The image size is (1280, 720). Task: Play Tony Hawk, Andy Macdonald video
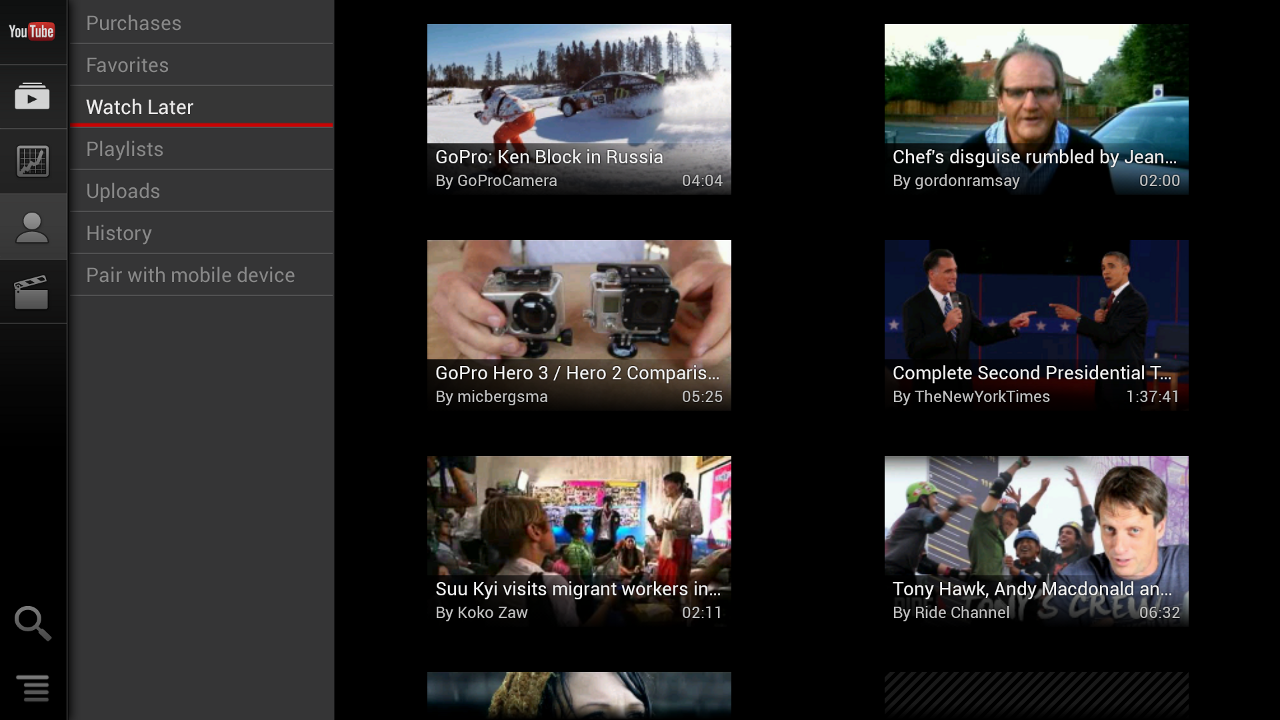[1036, 541]
